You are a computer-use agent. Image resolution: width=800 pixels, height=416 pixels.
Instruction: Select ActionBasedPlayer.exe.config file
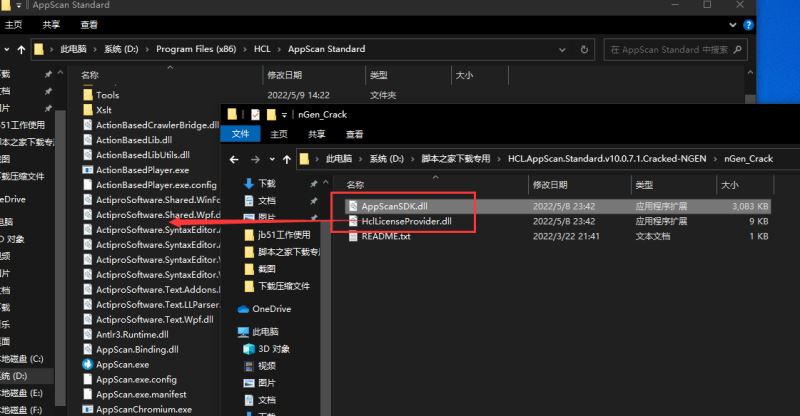pyautogui.click(x=149, y=185)
